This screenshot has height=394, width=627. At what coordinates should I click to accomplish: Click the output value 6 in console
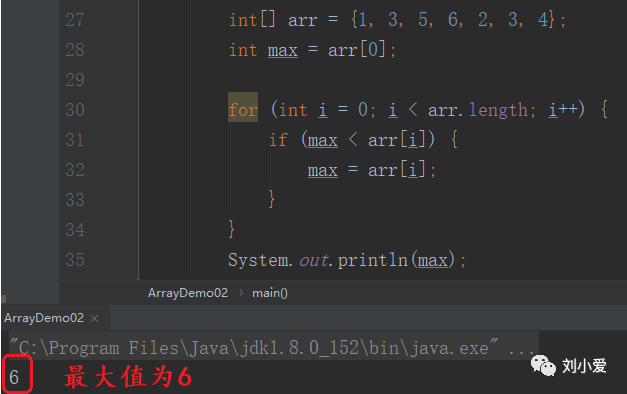pos(14,377)
